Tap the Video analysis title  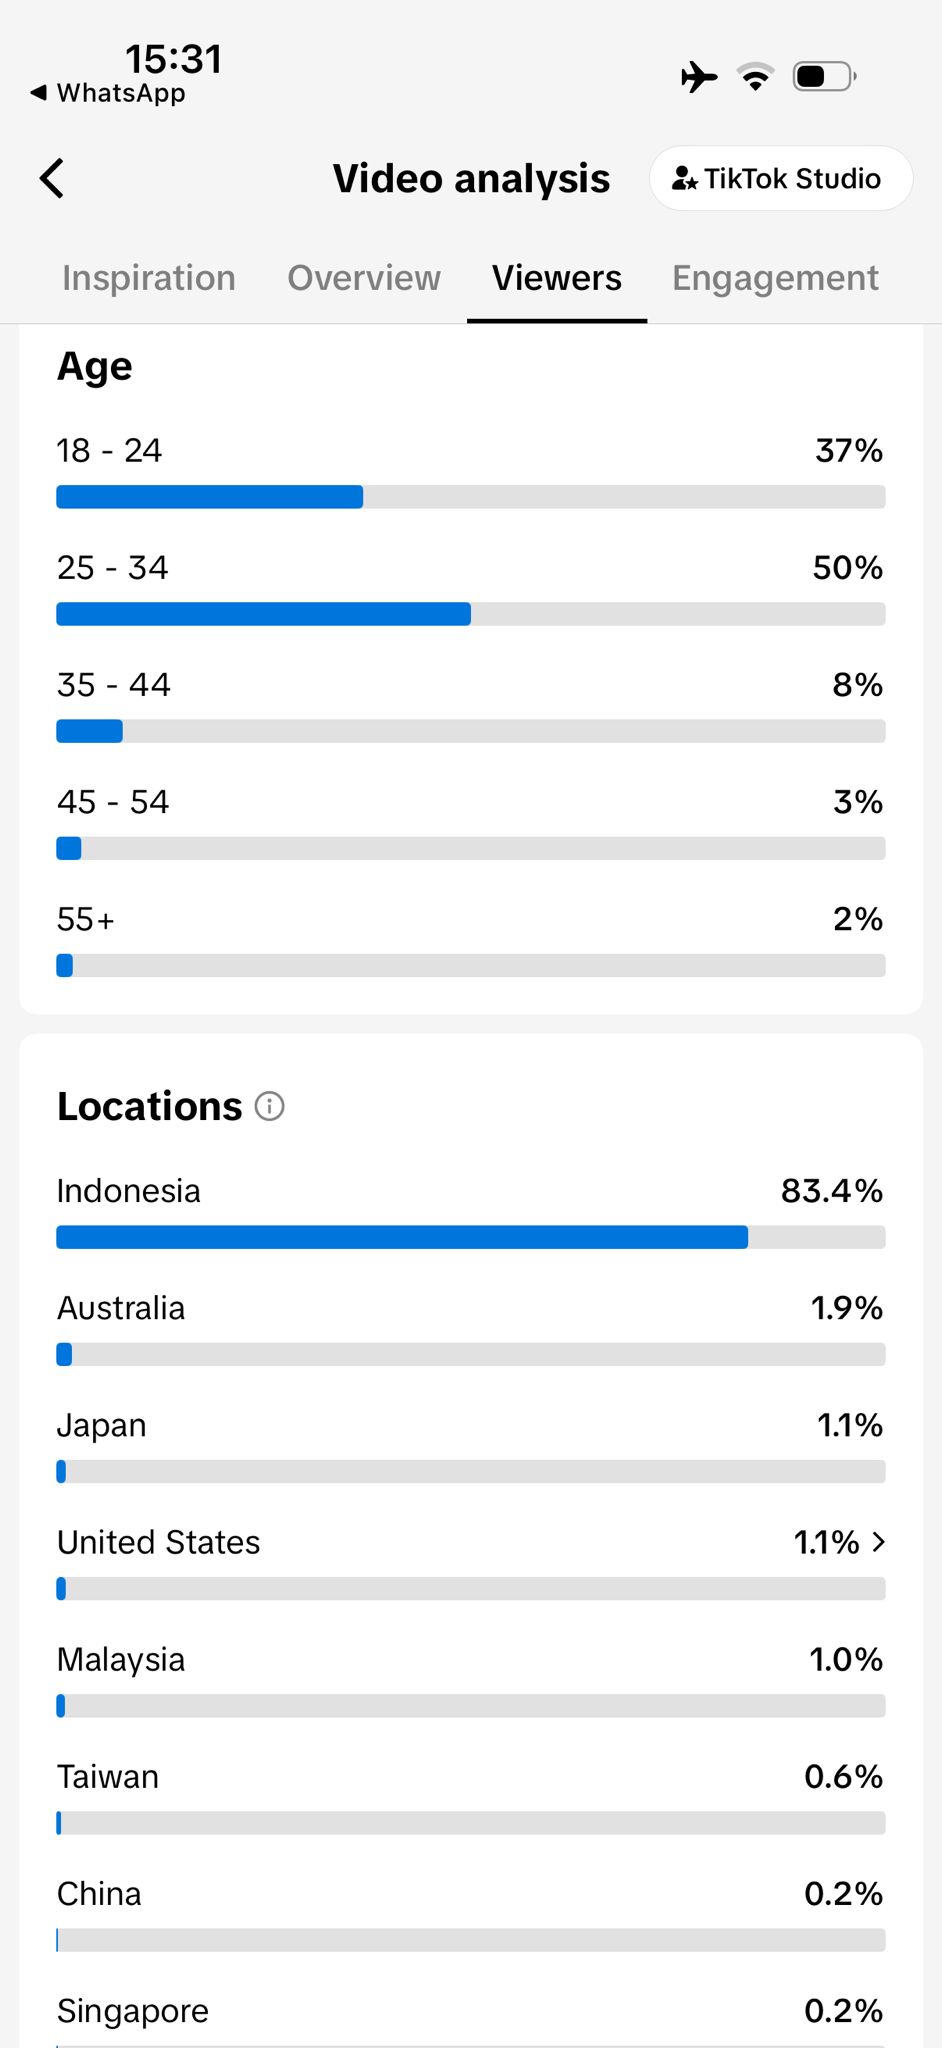[x=471, y=179]
